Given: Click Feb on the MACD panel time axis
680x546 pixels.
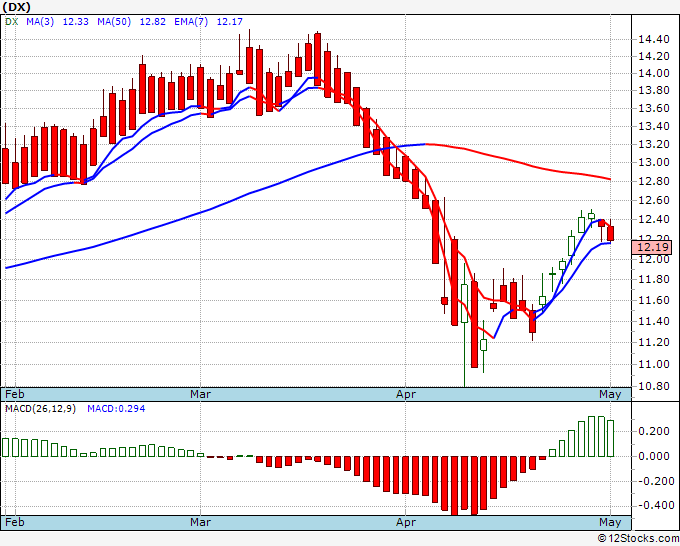Looking at the screenshot, I should pos(14,522).
